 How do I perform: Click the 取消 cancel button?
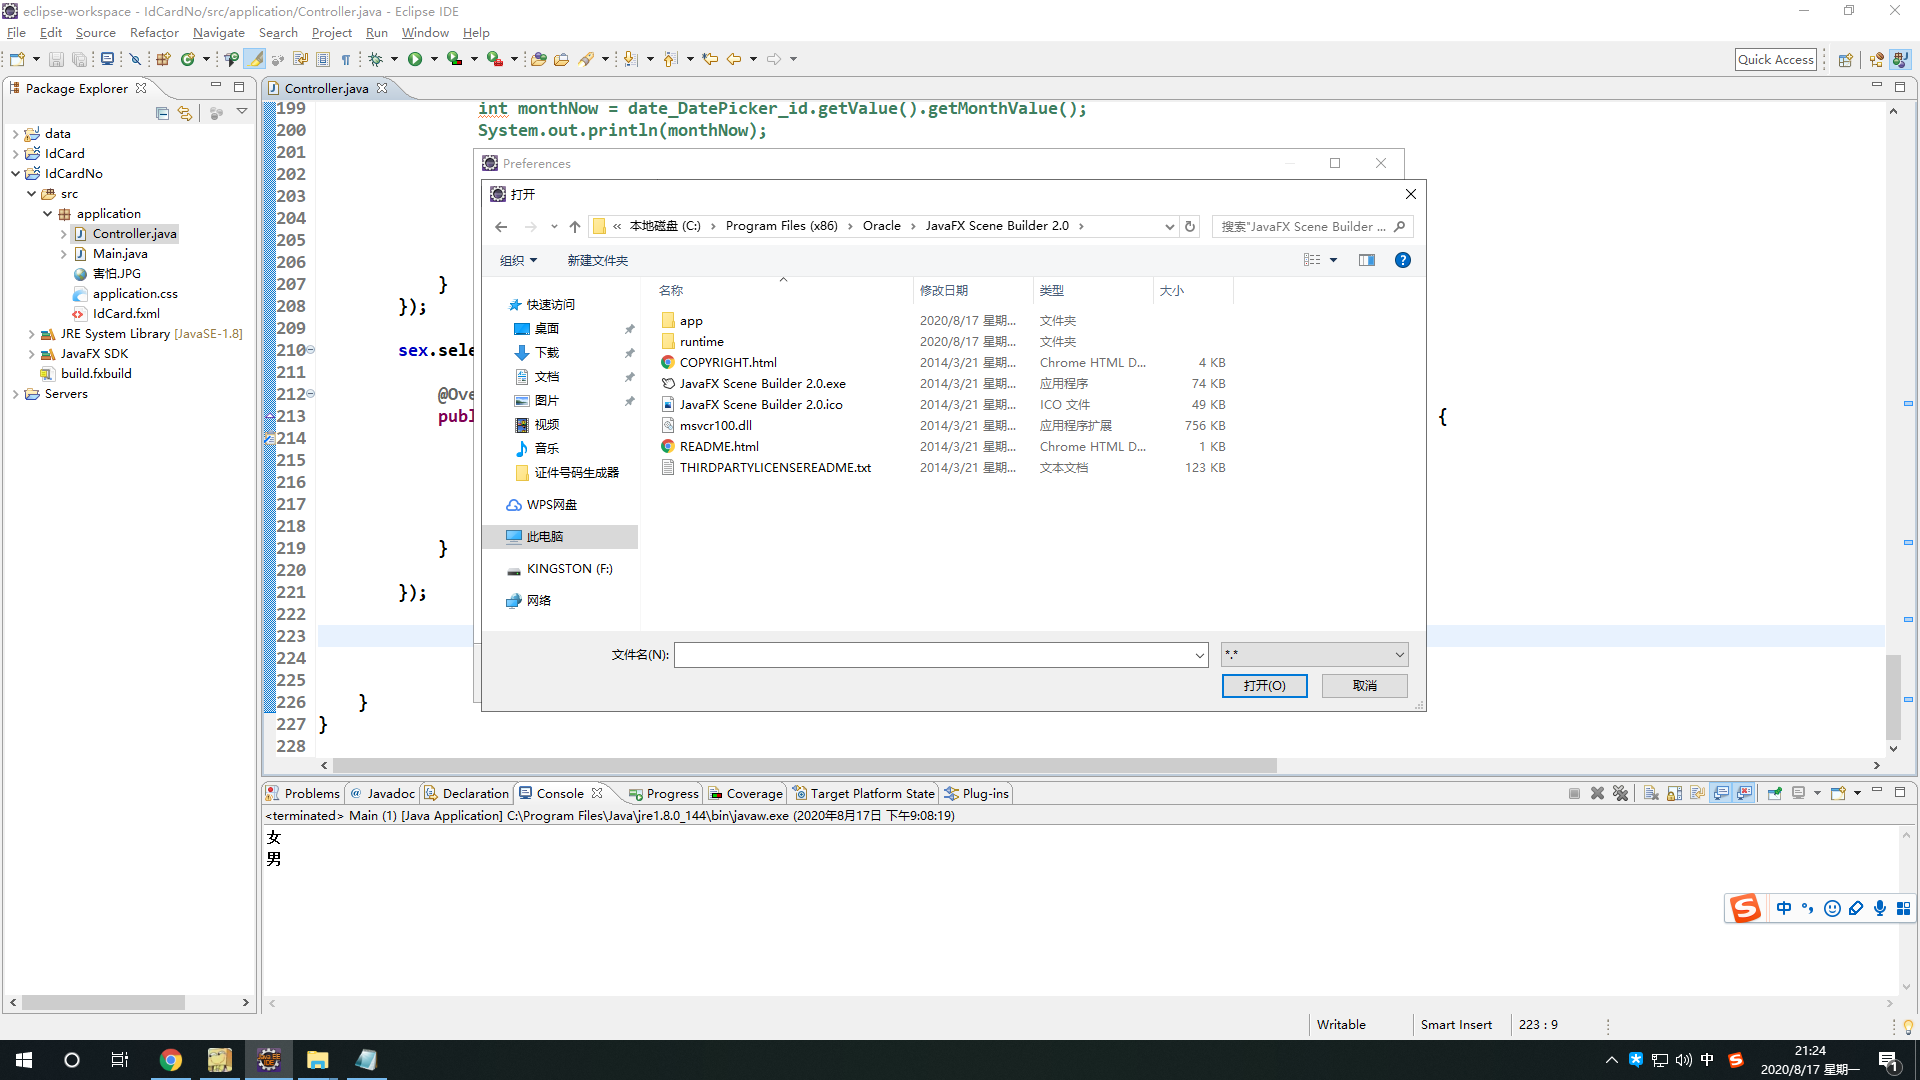1364,686
